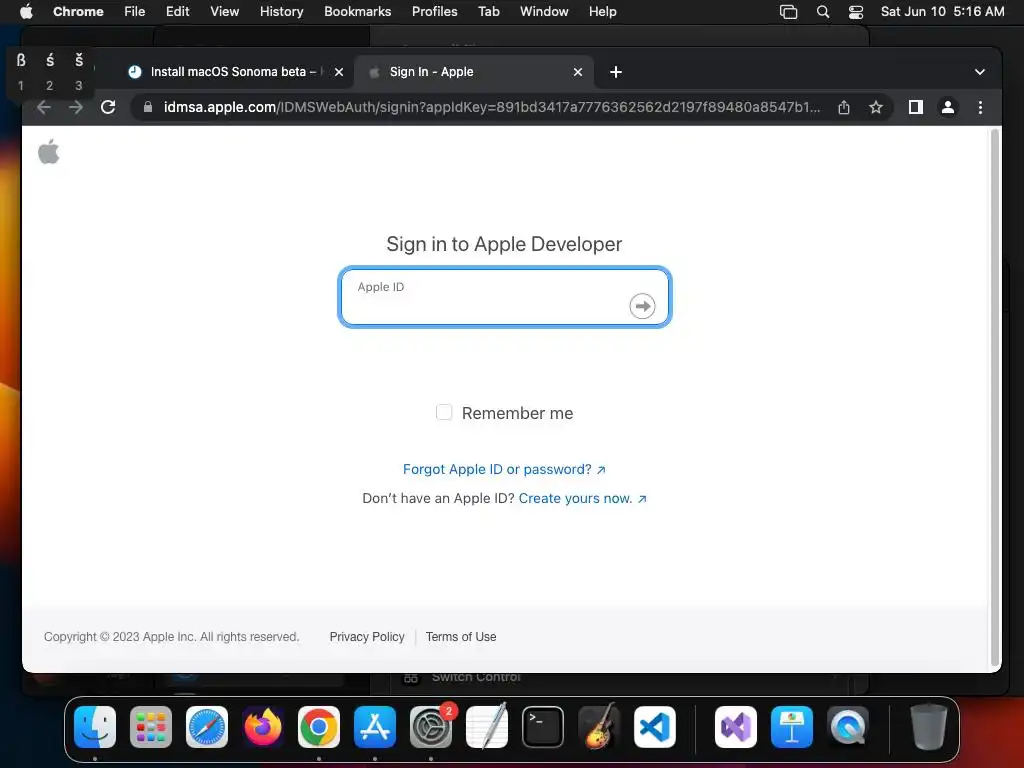Viewport: 1024px width, 768px height.
Task: Focus the Apple ID input field
Action: [x=505, y=297]
